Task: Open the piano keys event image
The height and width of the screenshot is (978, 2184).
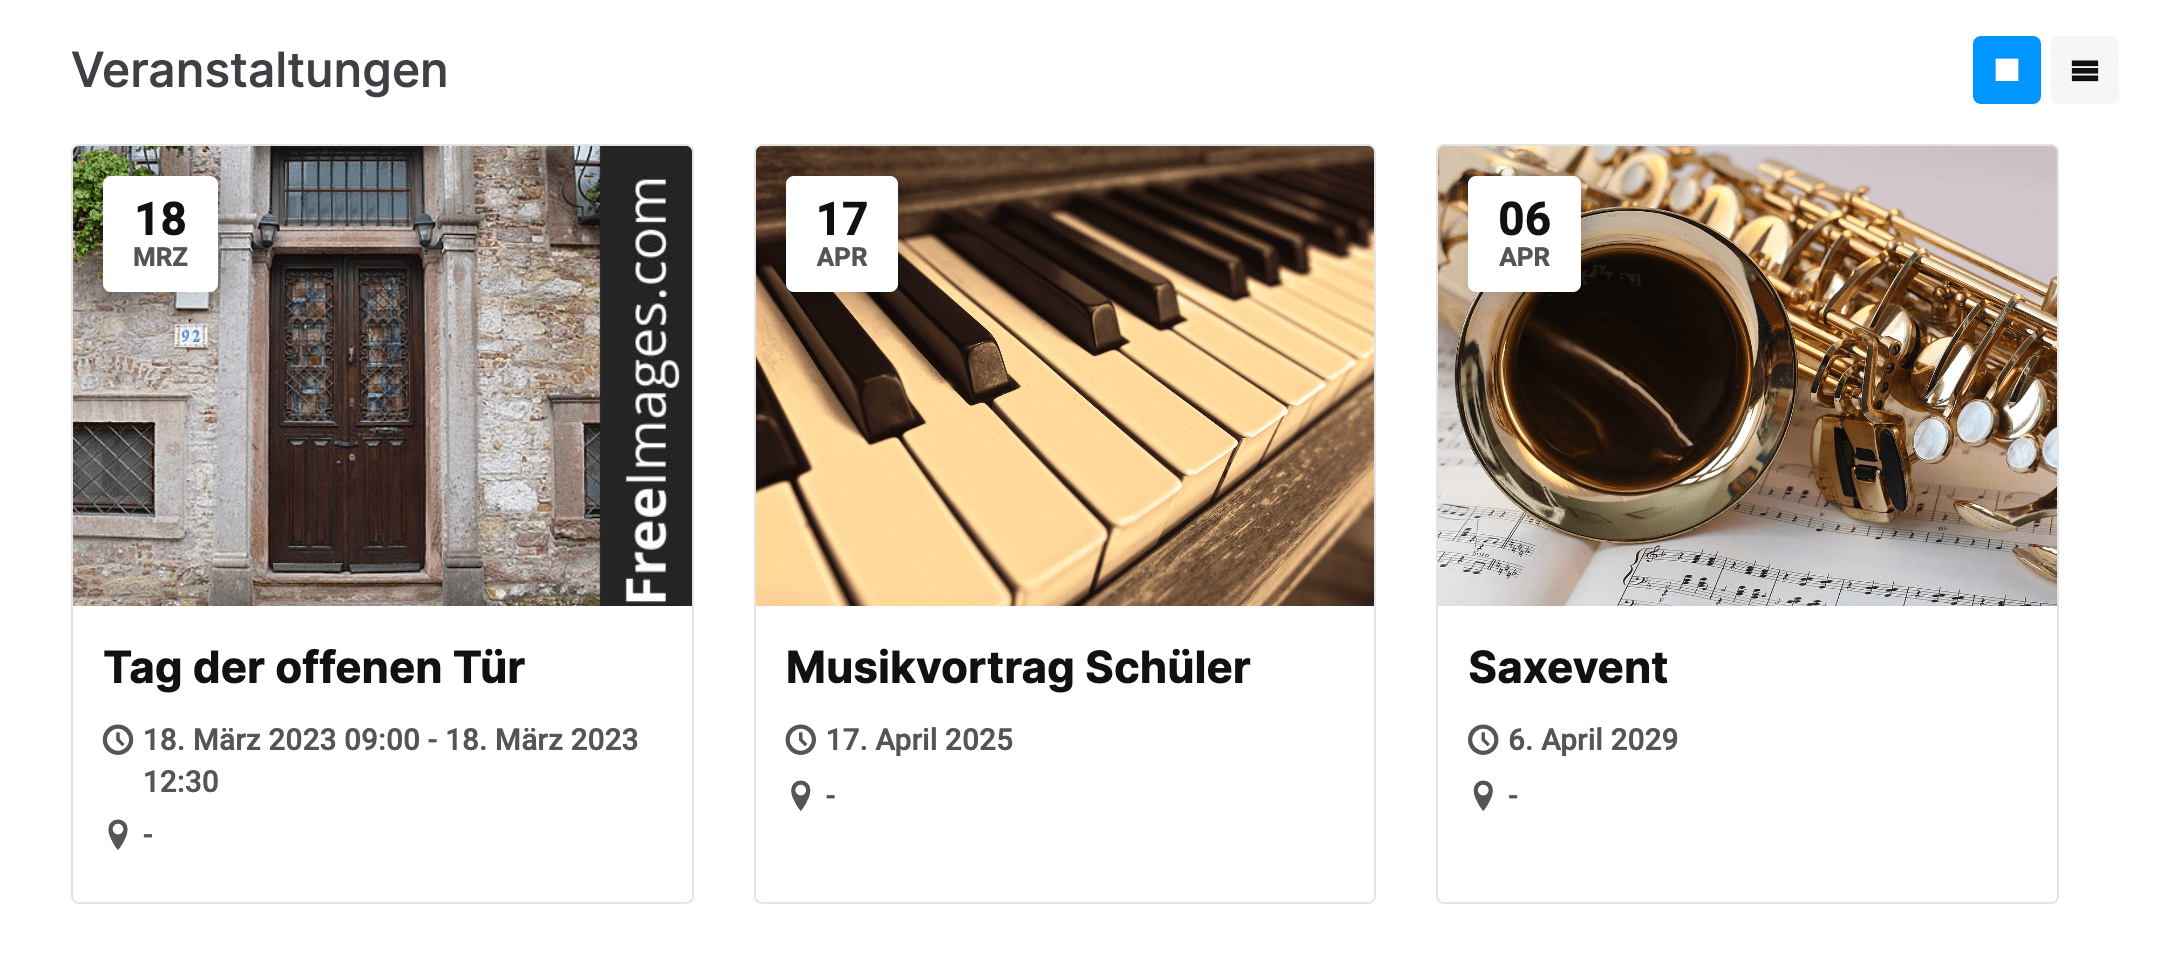Action: point(1064,420)
